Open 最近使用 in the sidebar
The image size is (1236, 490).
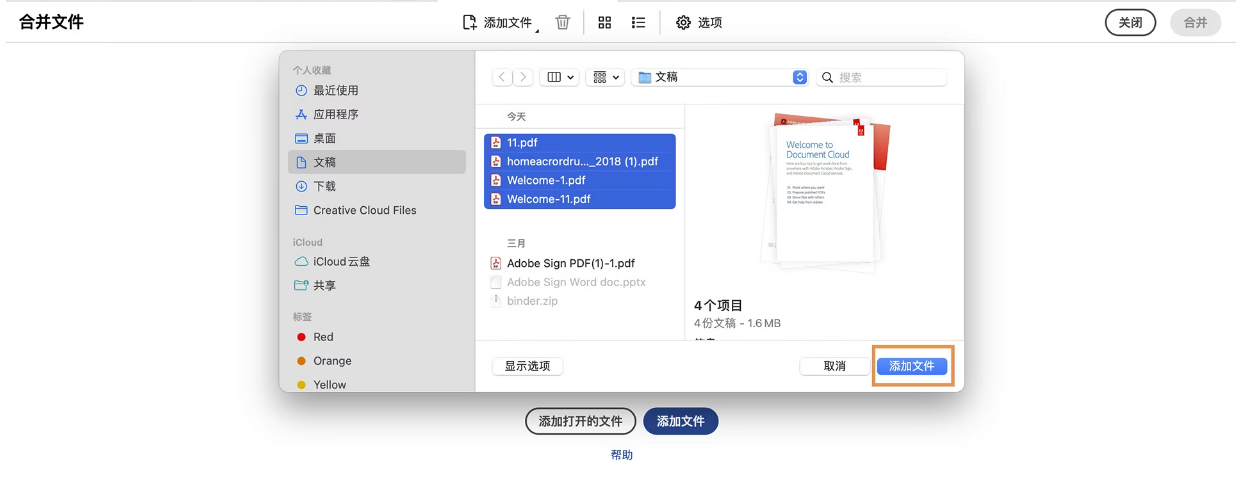335,91
